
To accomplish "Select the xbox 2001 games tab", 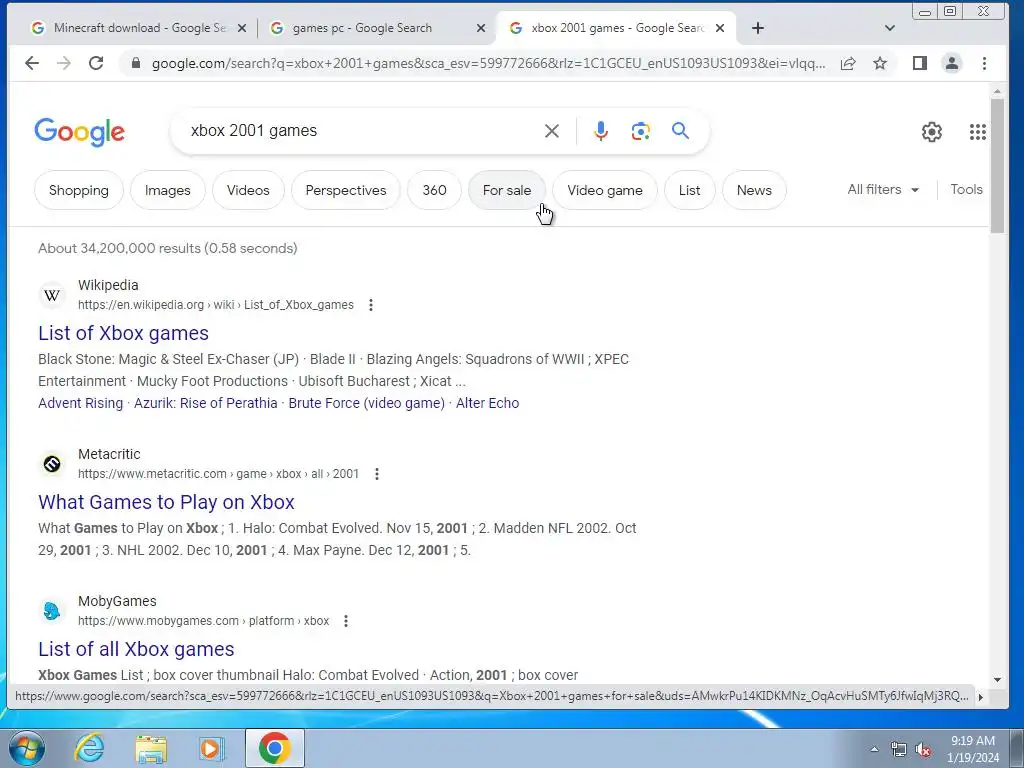I will click(614, 28).
